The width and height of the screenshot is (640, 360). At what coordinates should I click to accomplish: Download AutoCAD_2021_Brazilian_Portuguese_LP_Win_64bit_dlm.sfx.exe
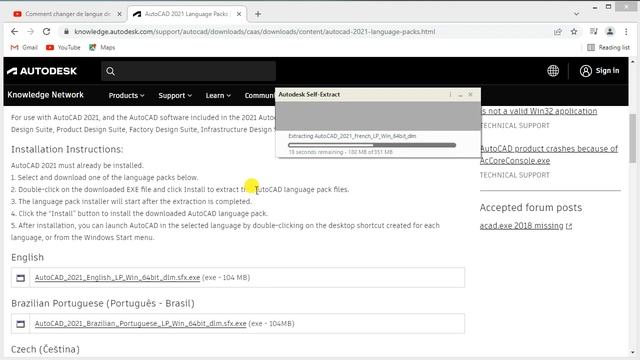pos(140,323)
